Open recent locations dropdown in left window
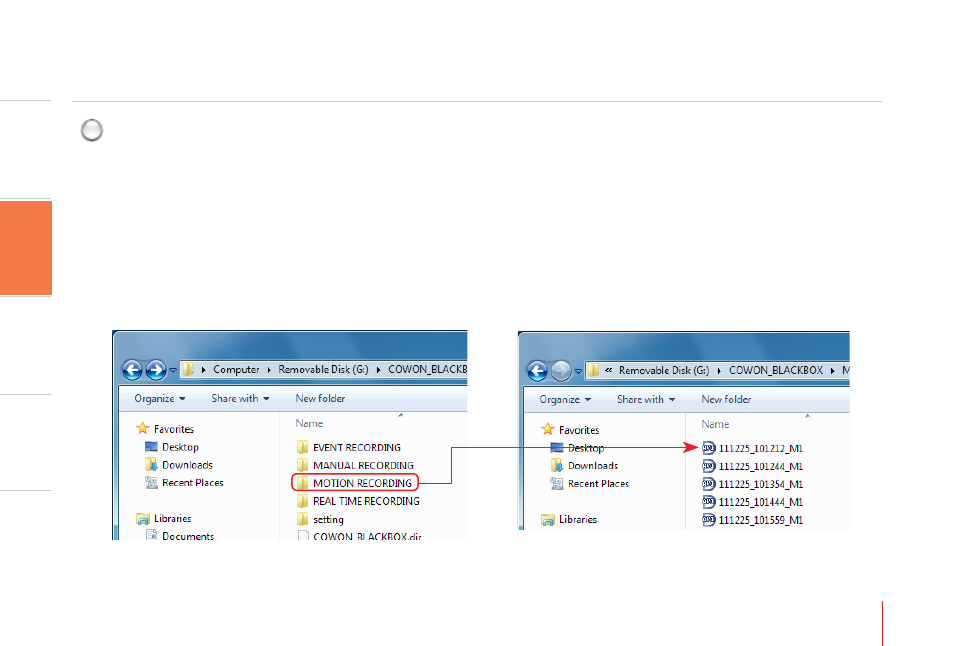Screen dimensions: 954x646 (x=173, y=370)
